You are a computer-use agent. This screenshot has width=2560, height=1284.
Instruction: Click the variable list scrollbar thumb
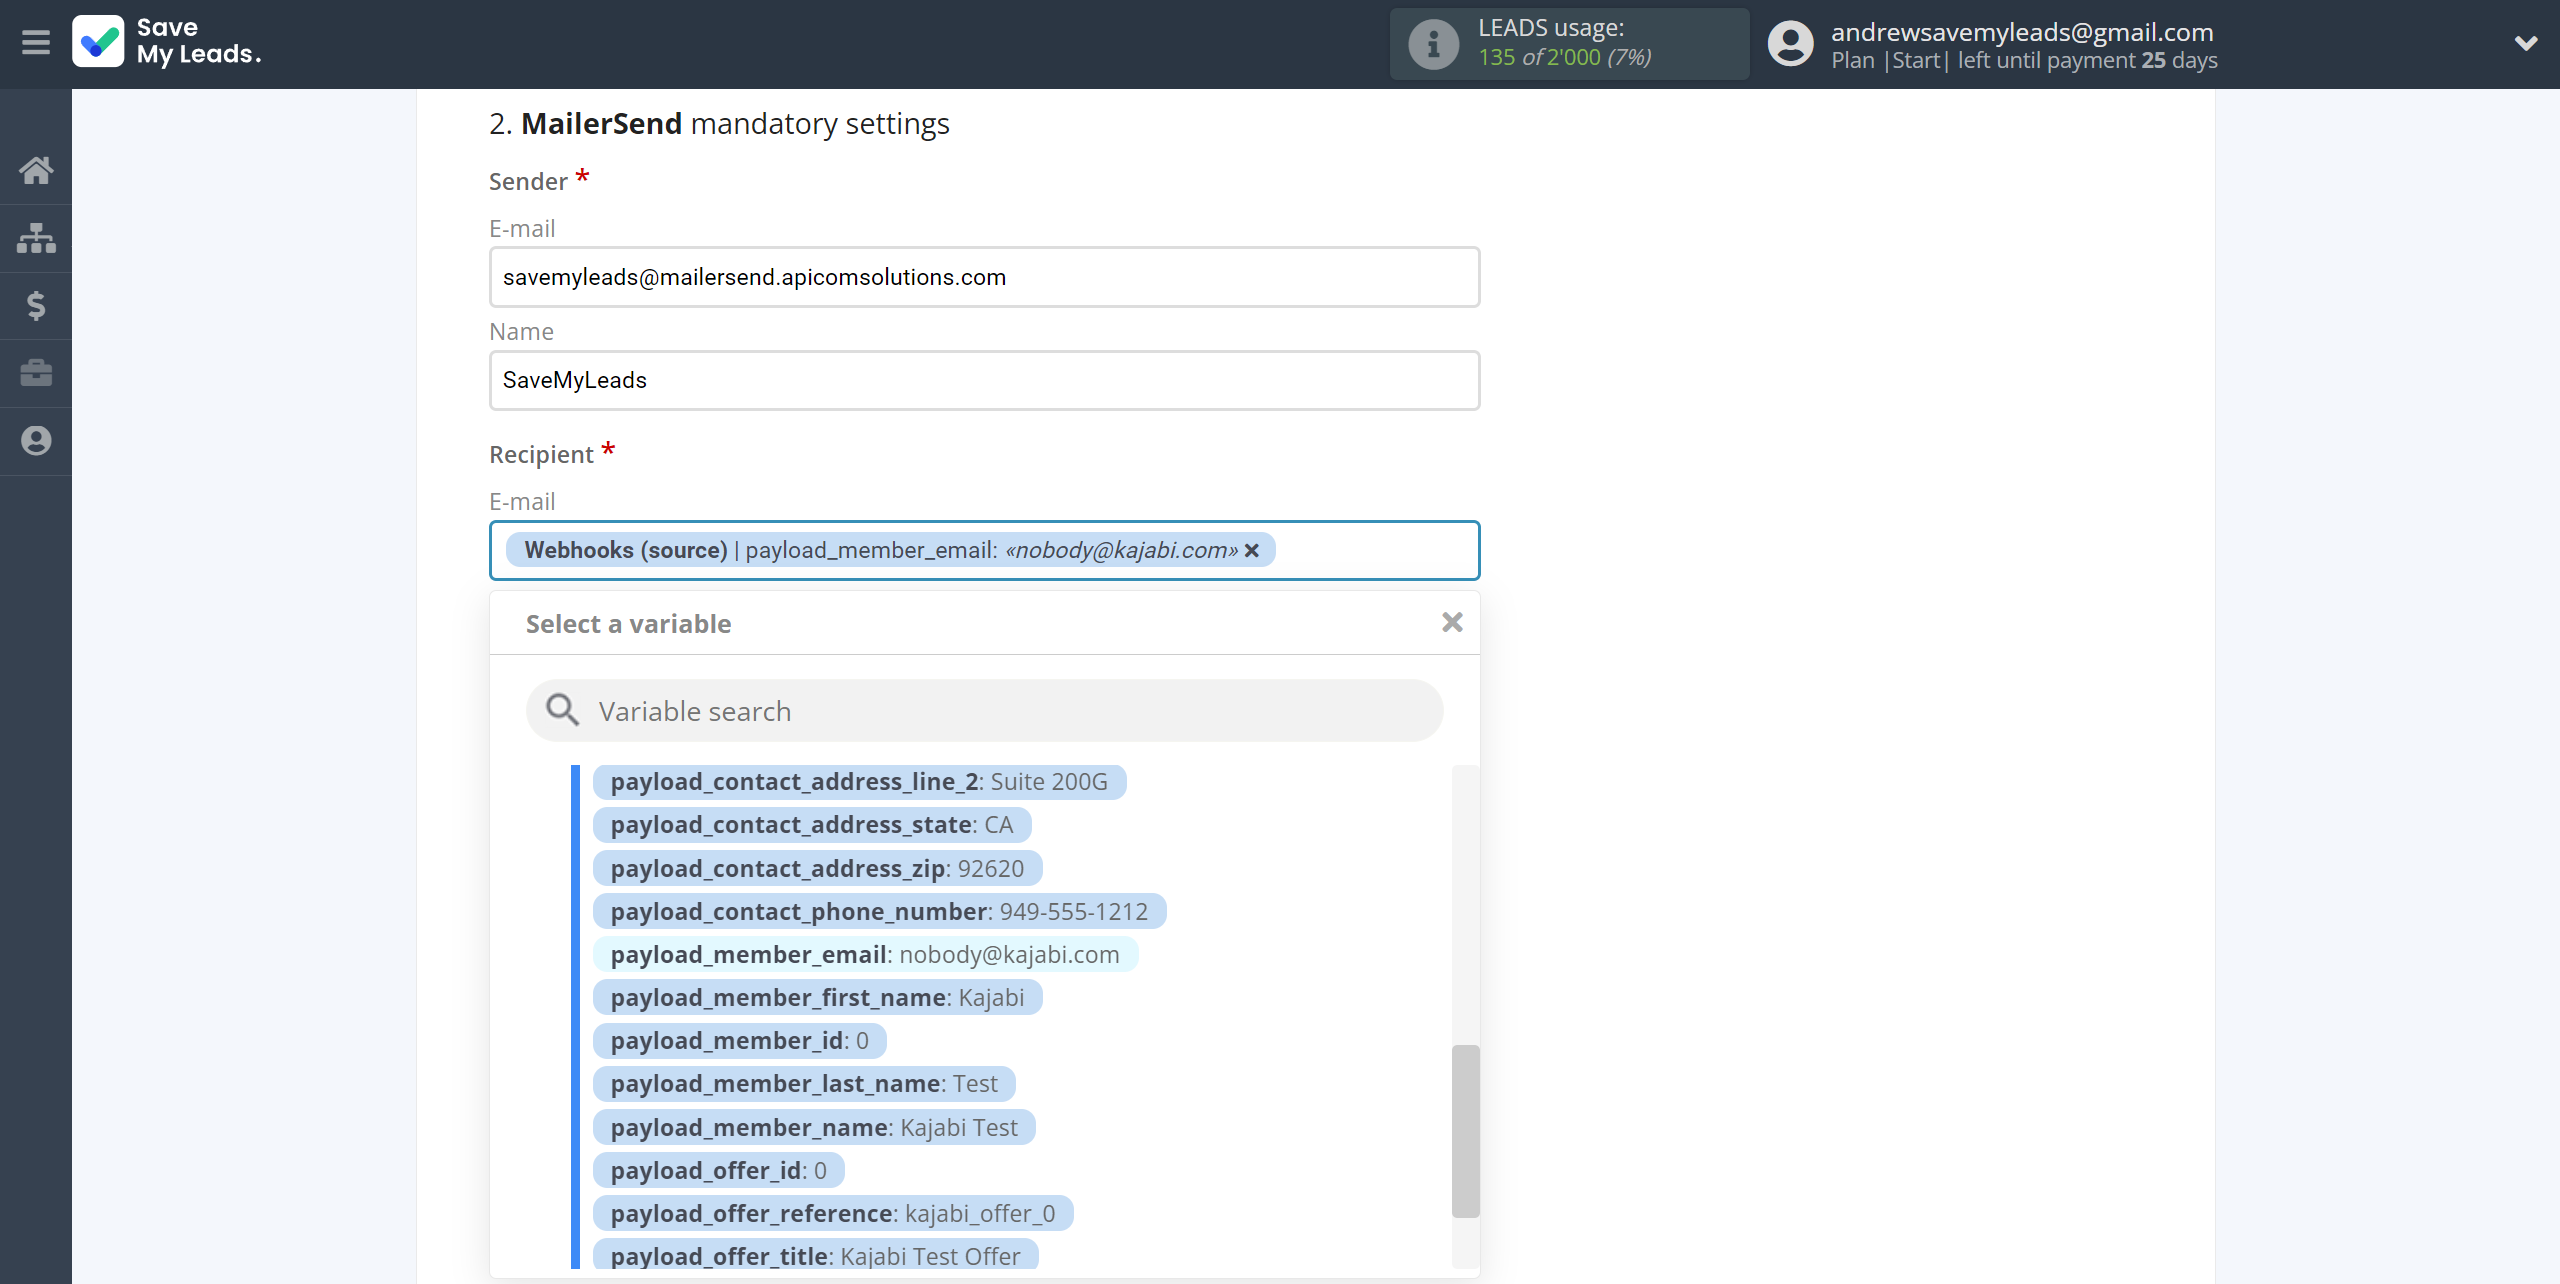pyautogui.click(x=1465, y=1131)
